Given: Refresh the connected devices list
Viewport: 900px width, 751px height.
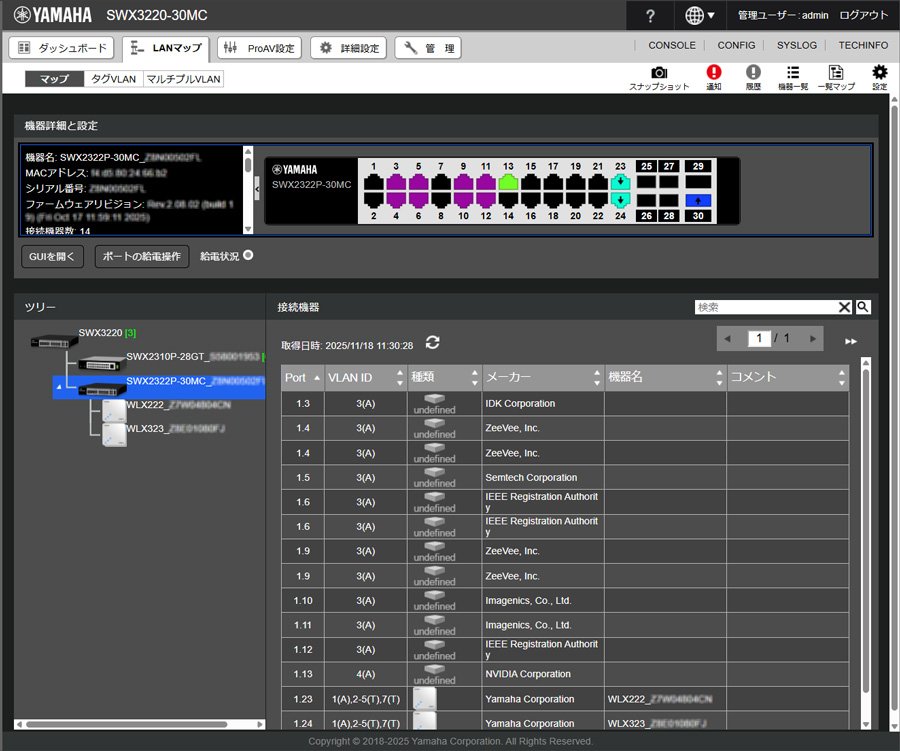Looking at the screenshot, I should (x=432, y=343).
